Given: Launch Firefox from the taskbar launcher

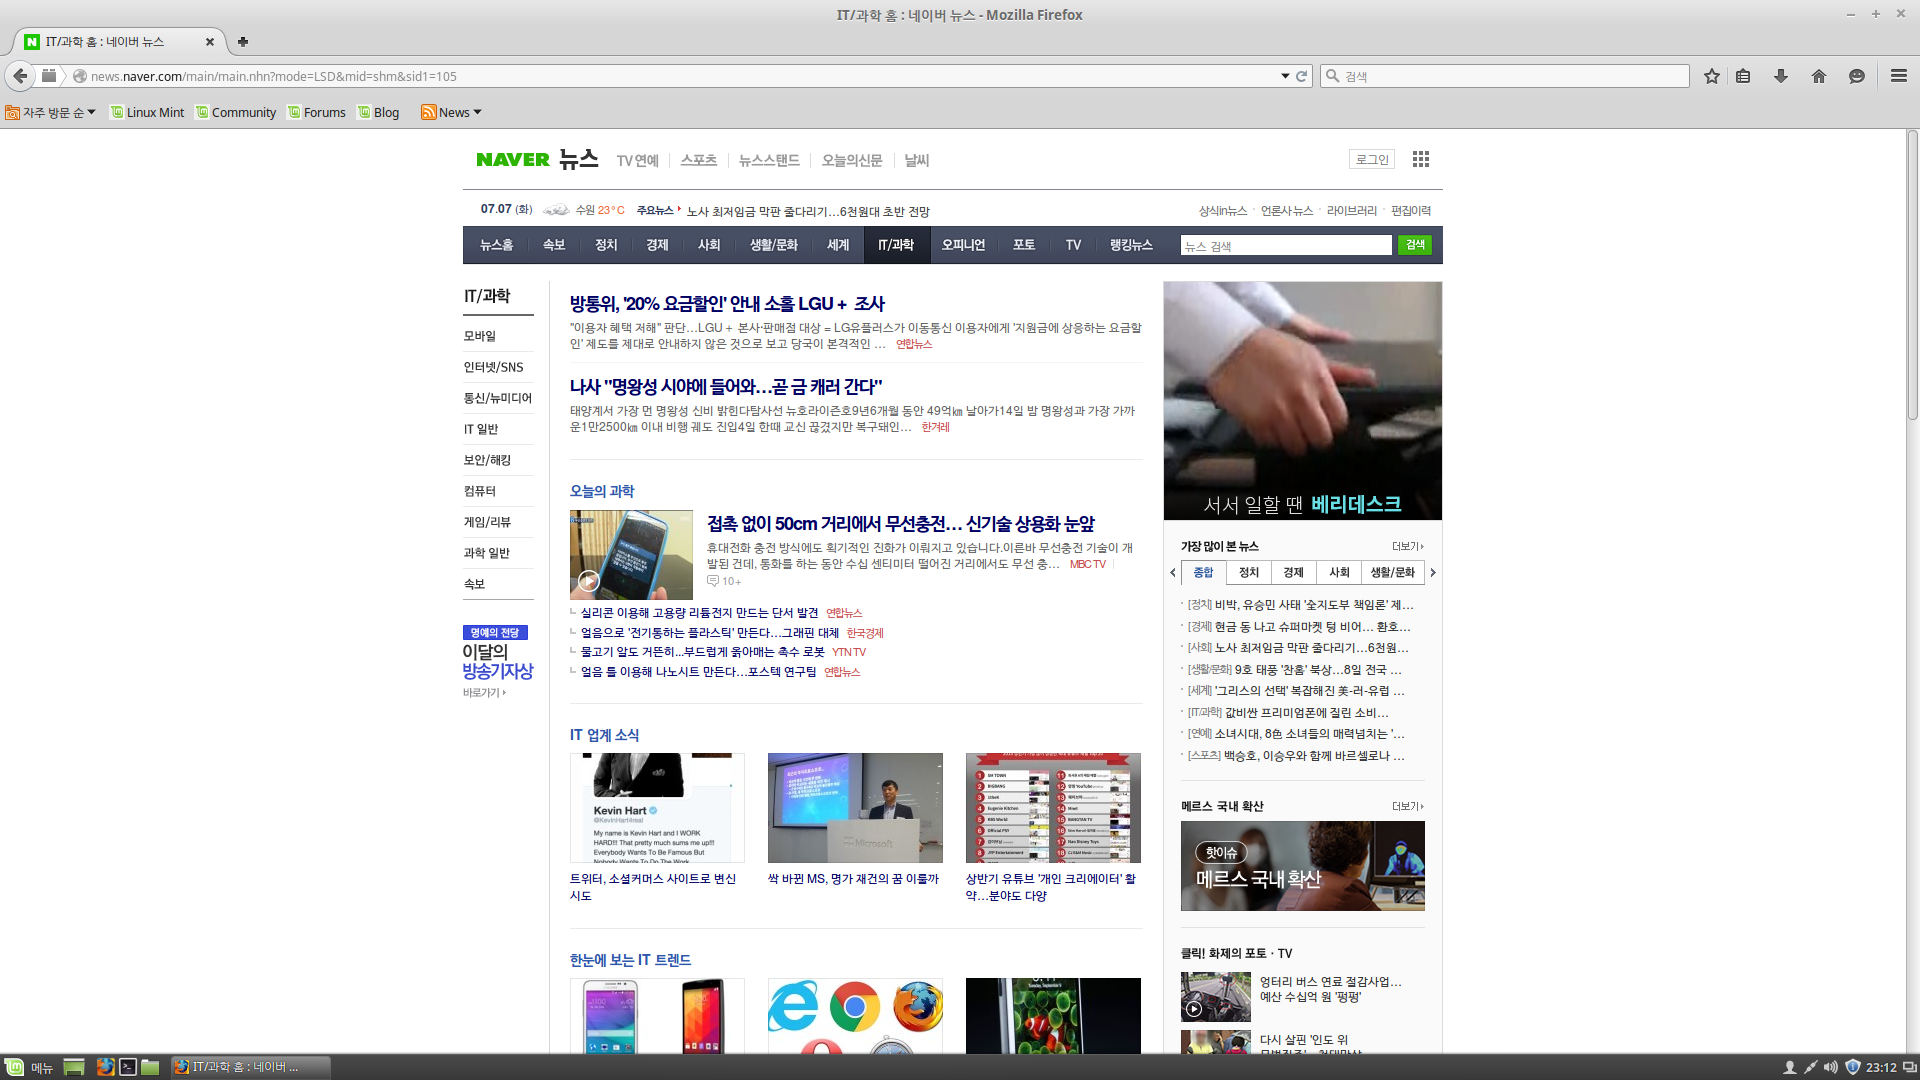Looking at the screenshot, I should pyautogui.click(x=105, y=1067).
